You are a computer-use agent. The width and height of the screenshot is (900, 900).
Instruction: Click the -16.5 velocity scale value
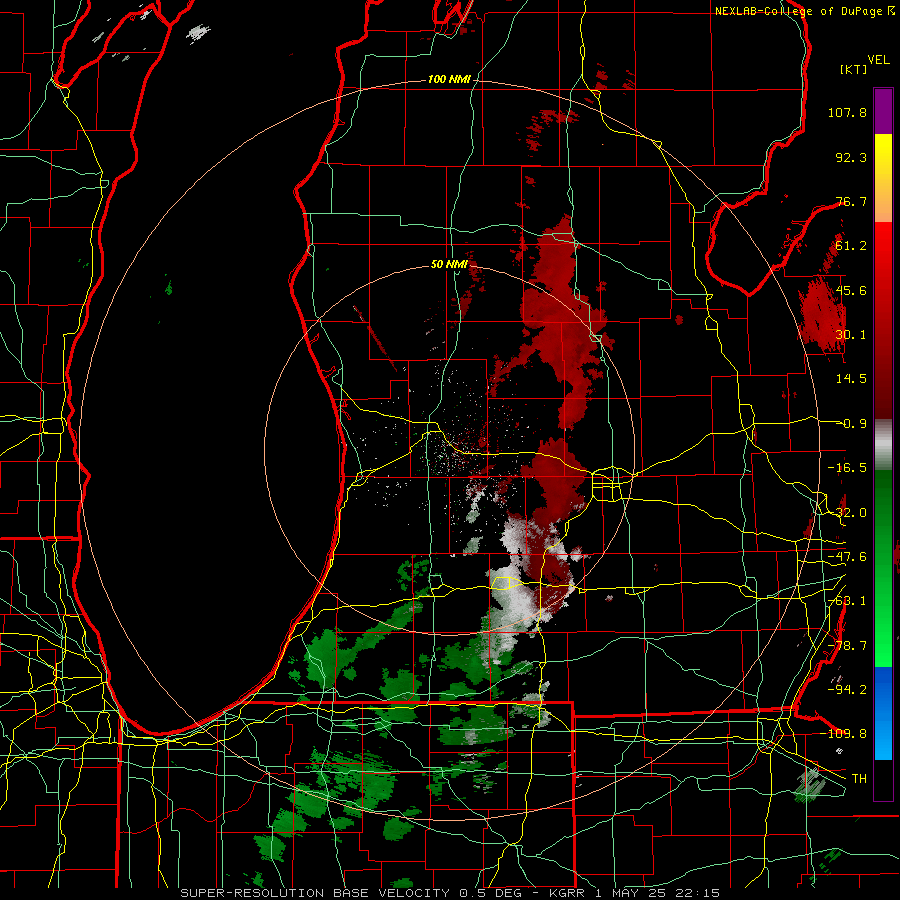(x=847, y=468)
